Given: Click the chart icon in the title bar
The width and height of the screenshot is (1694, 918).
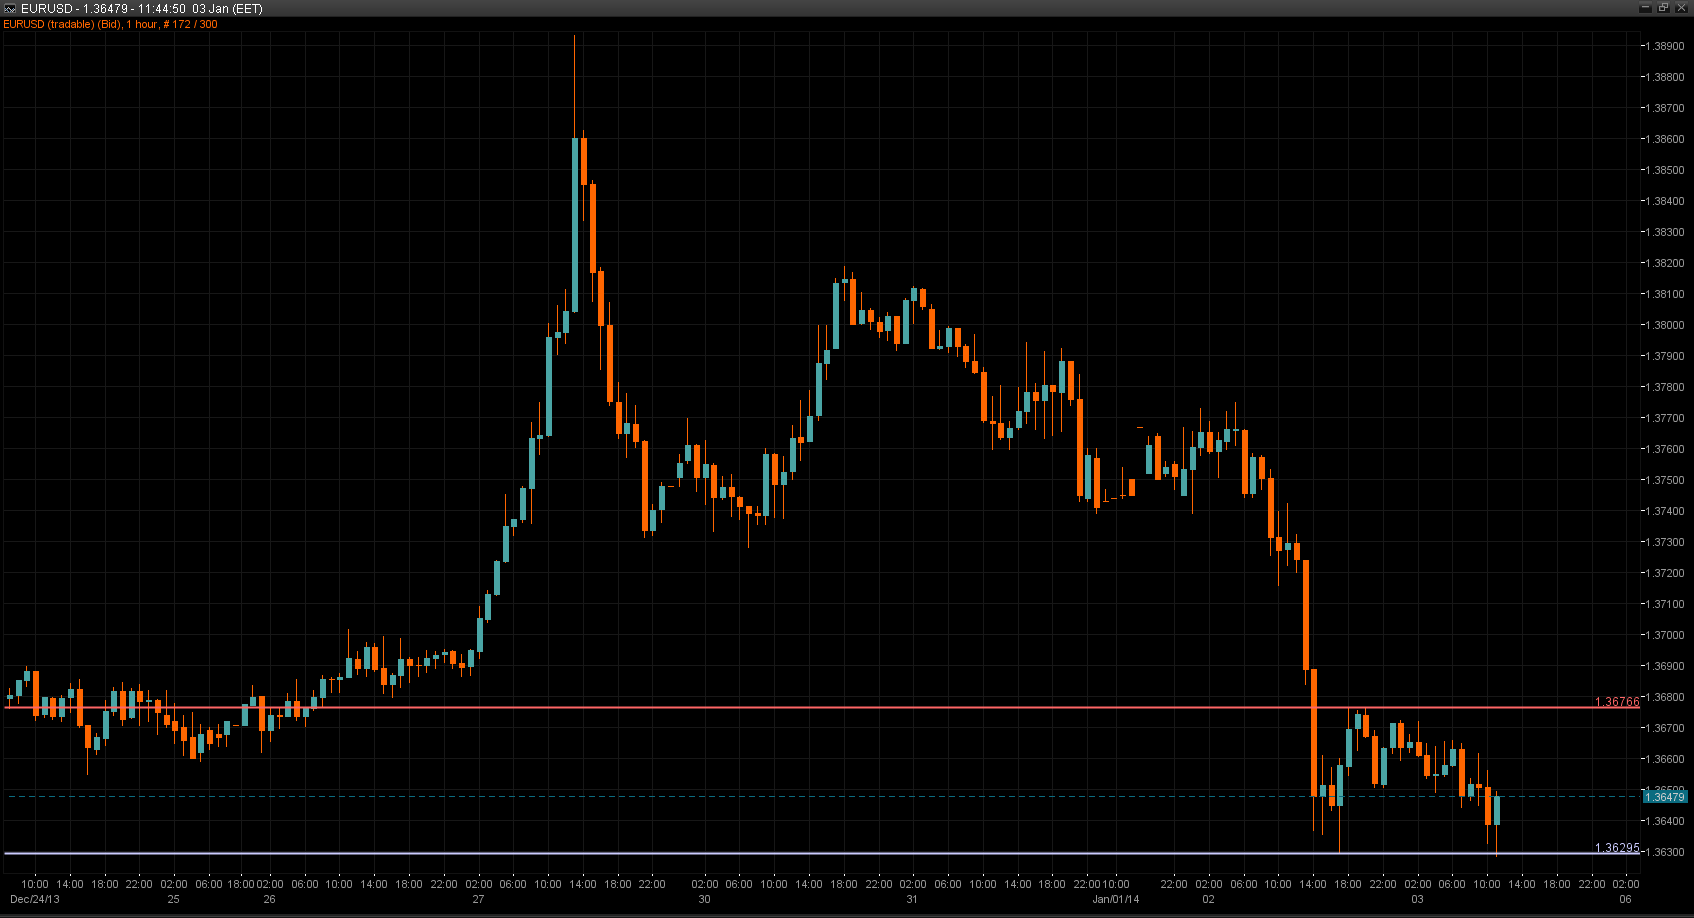Looking at the screenshot, I should pyautogui.click(x=9, y=8).
